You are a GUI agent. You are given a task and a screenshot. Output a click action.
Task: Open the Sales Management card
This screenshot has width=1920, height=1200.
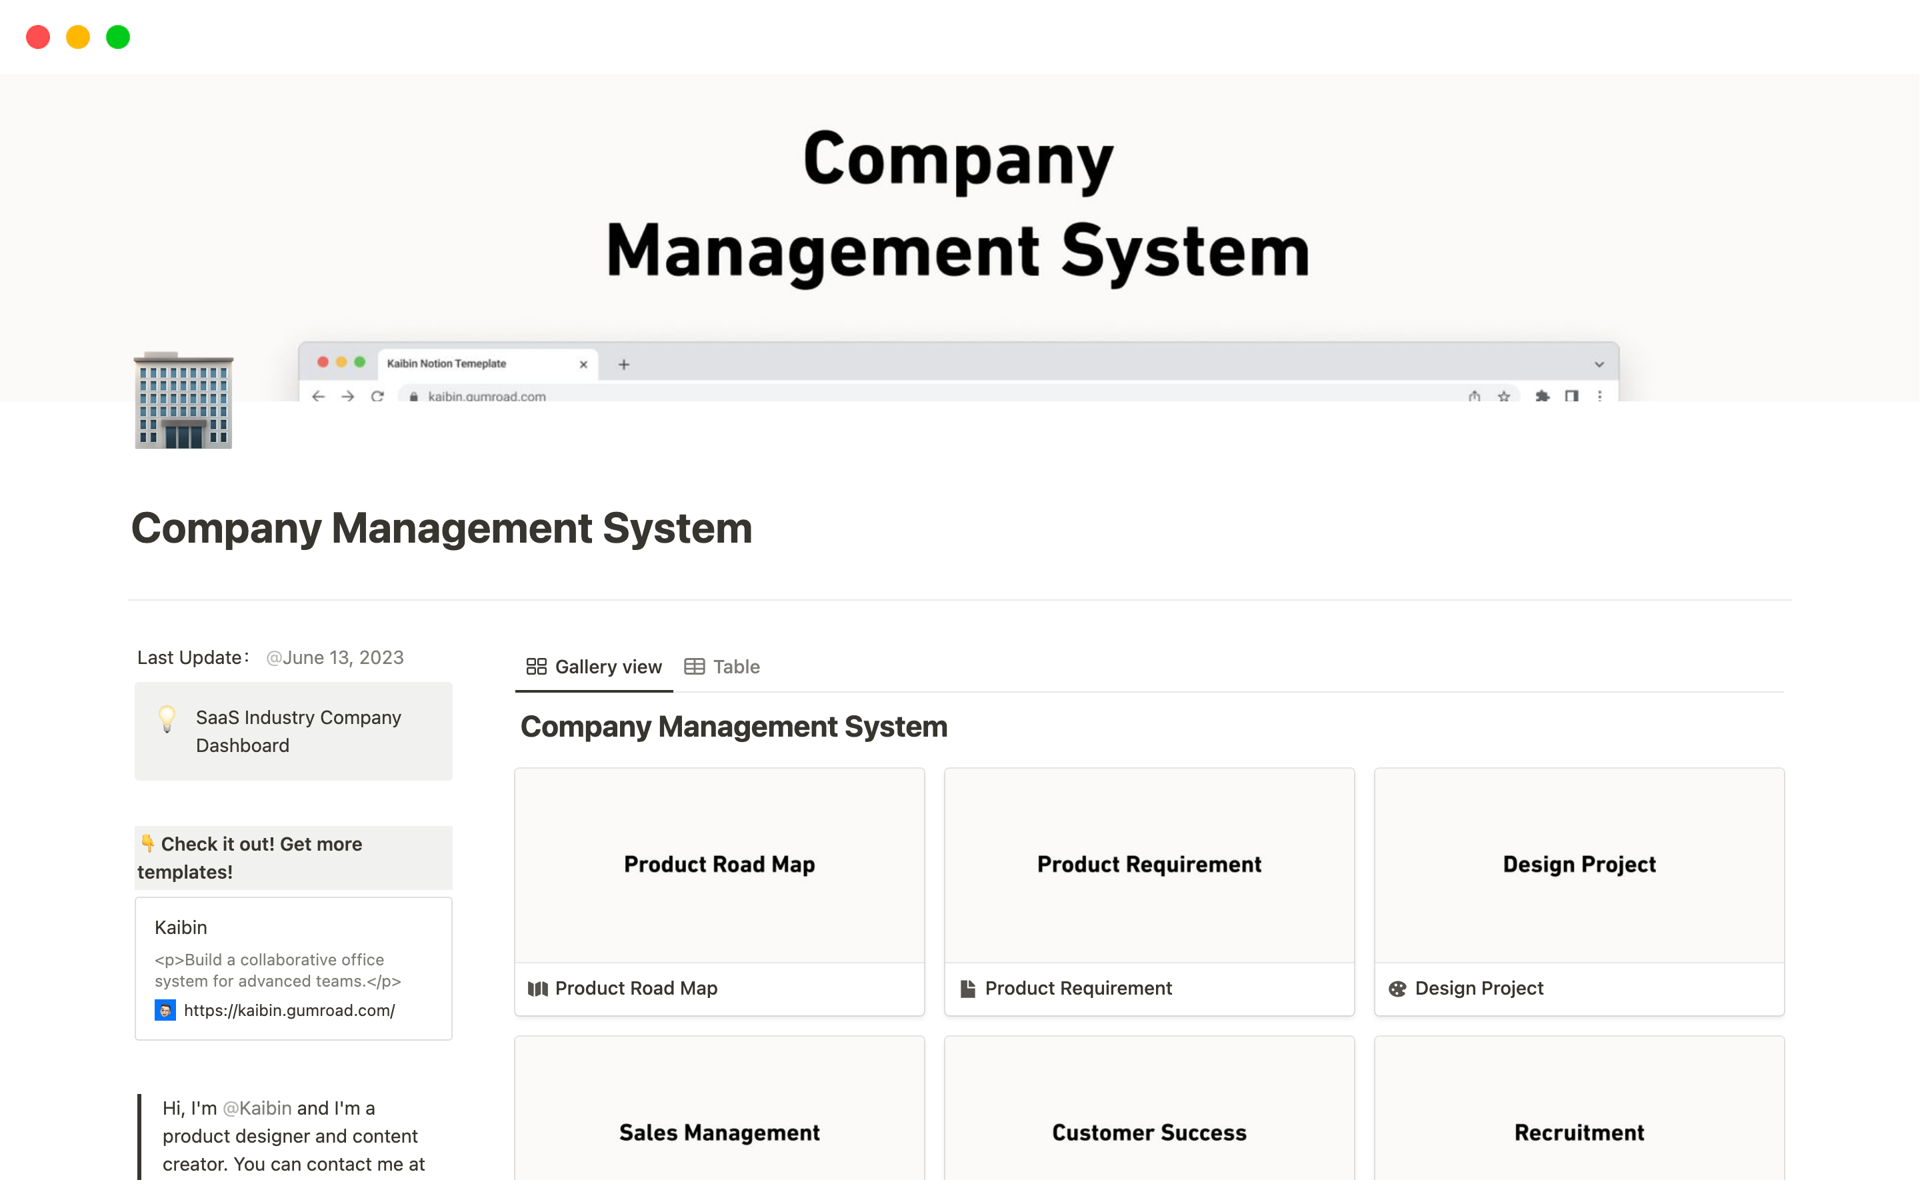[x=719, y=1132]
